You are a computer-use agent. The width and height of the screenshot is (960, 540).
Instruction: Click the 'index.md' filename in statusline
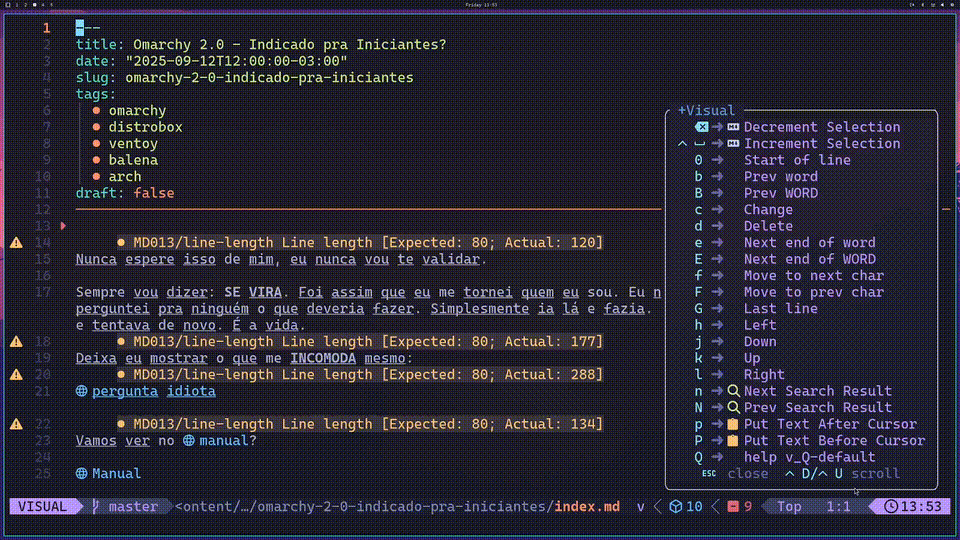[x=587, y=507]
